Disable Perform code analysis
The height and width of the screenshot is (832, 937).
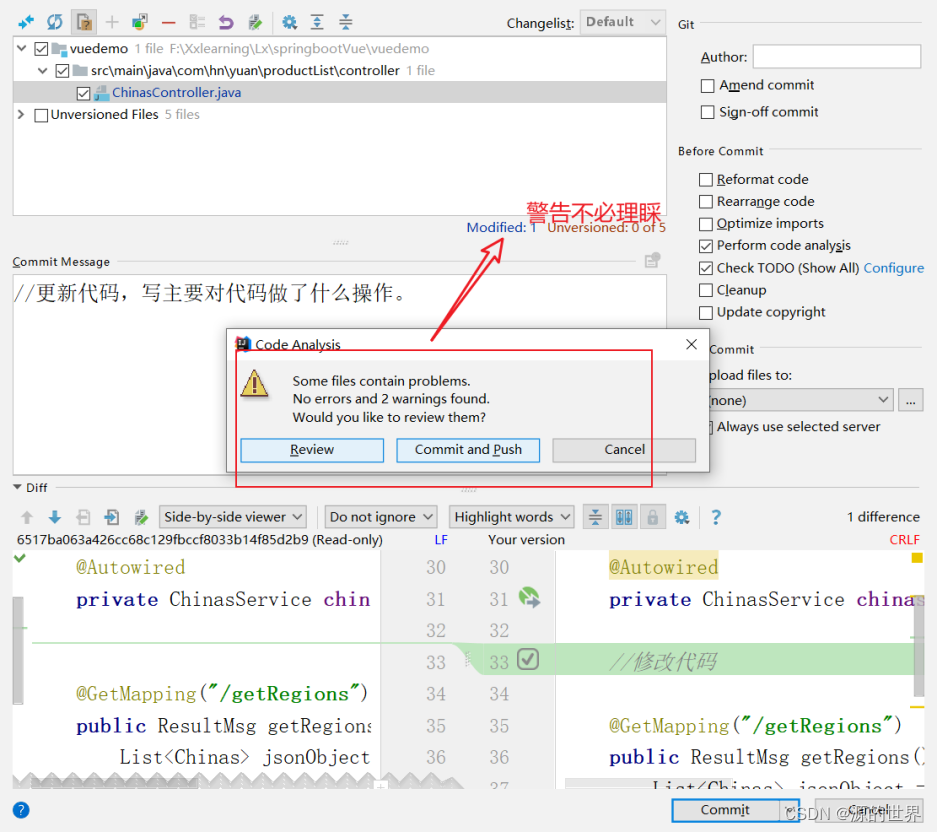[706, 246]
